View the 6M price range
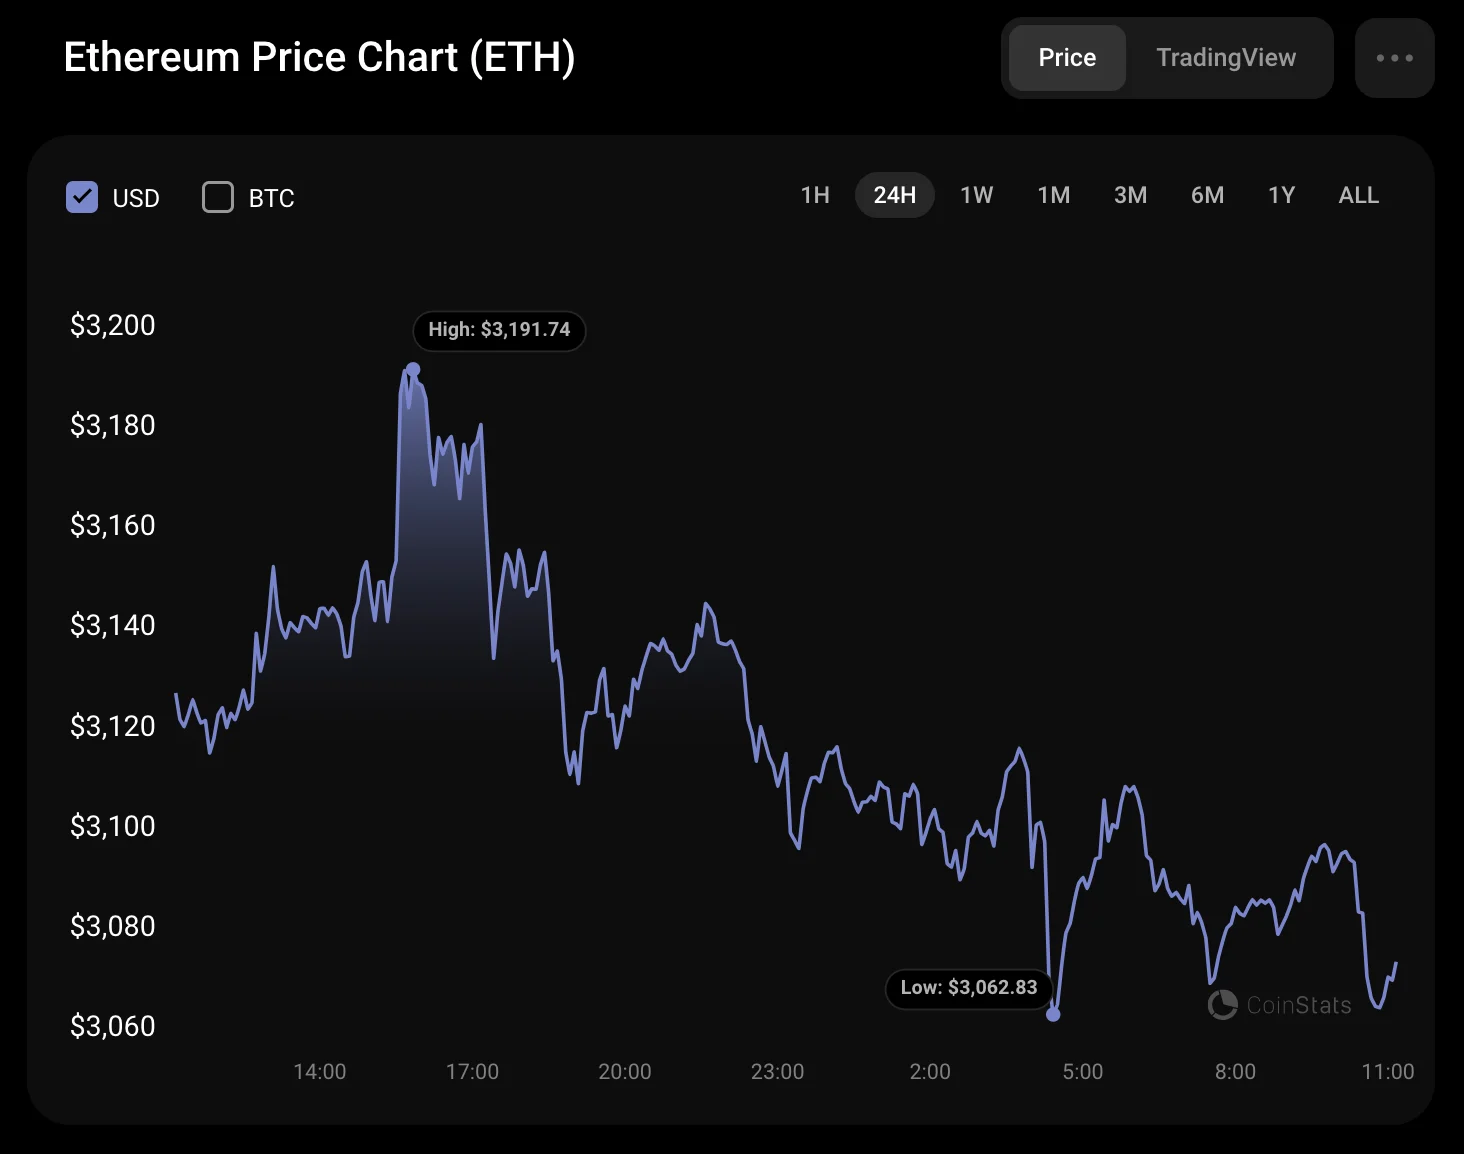 coord(1207,195)
